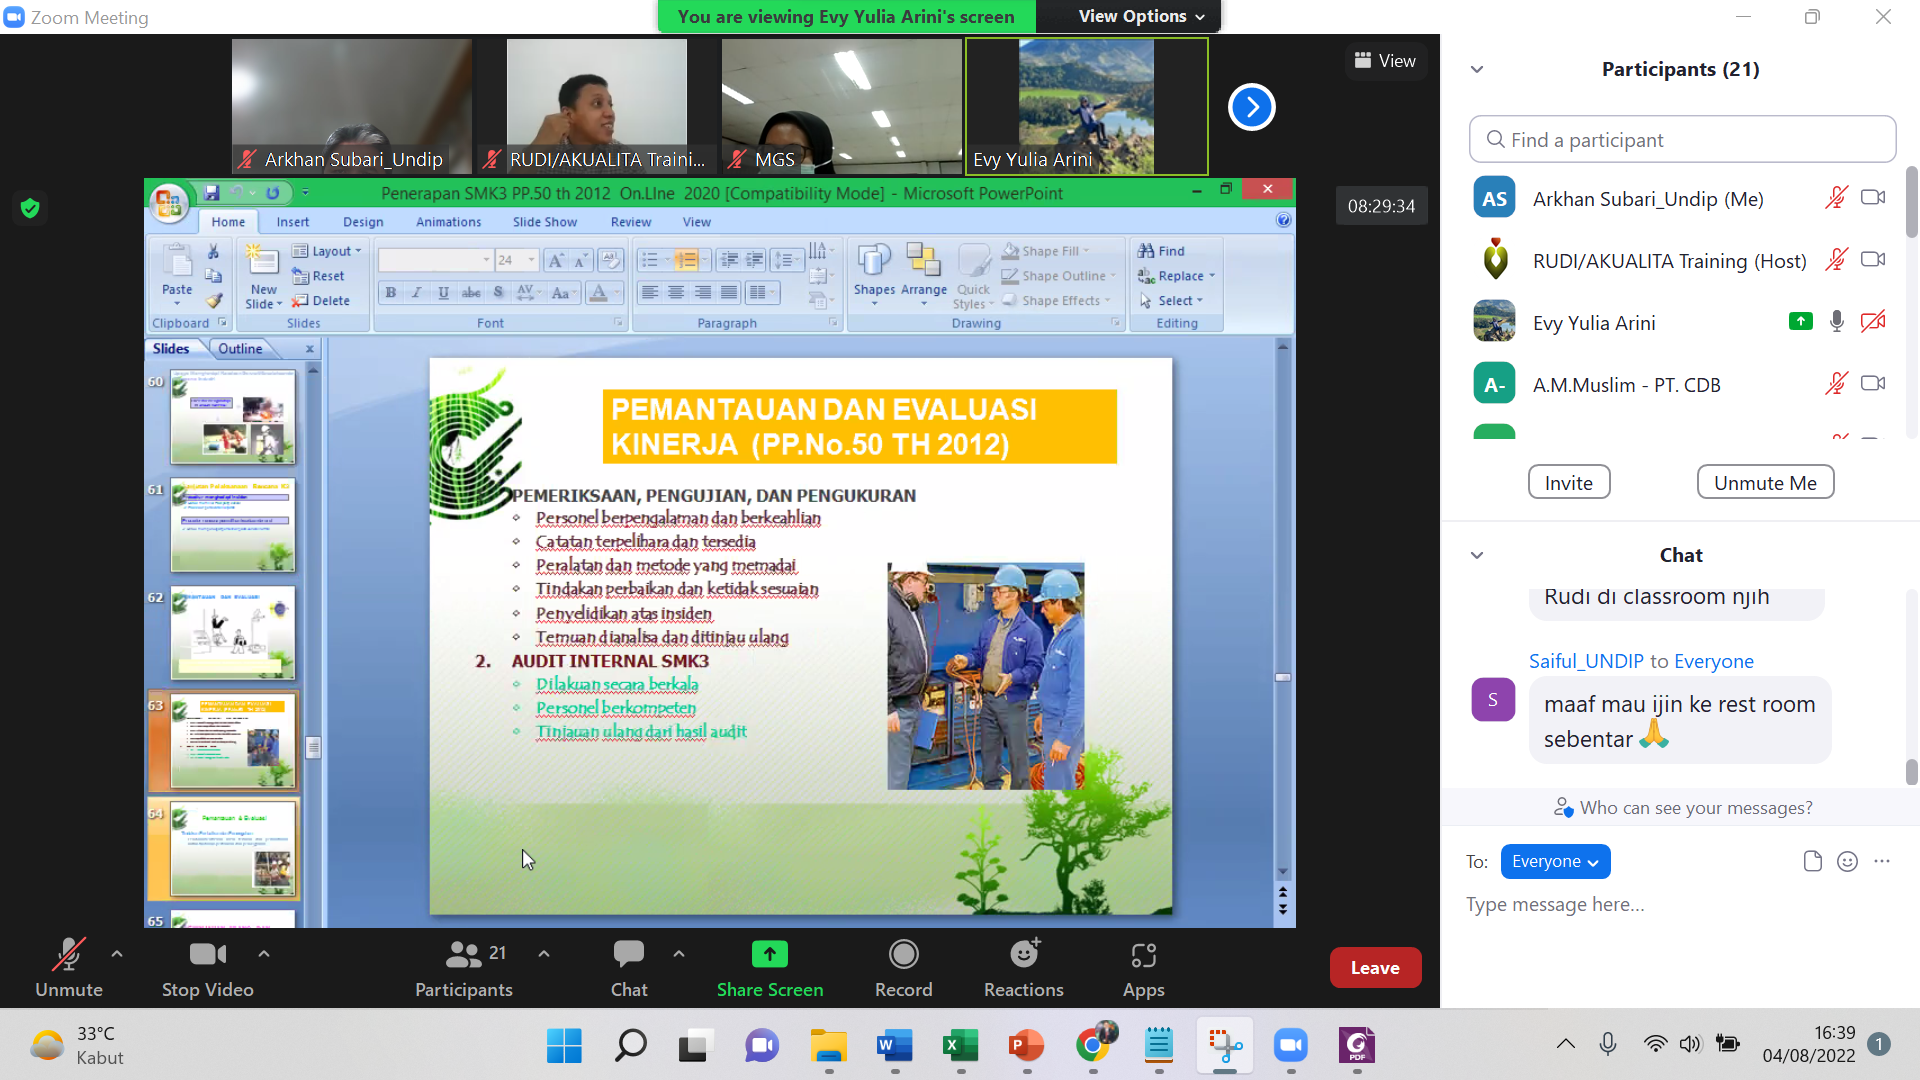Click the Find a participant field
The height and width of the screenshot is (1080, 1920).
(x=1682, y=140)
